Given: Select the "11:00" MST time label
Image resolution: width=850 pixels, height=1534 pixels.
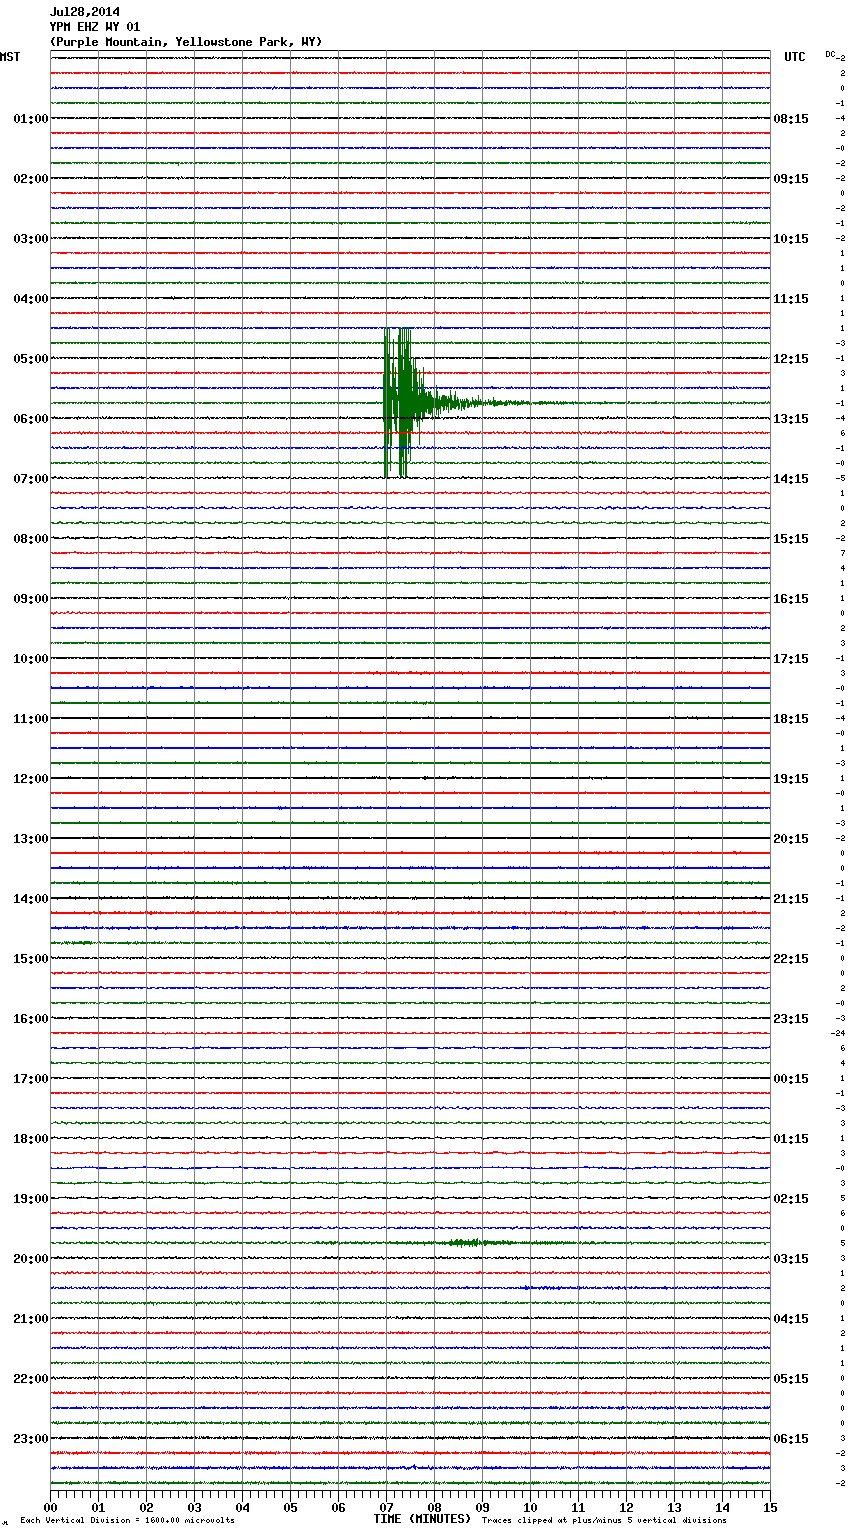Looking at the screenshot, I should 31,719.
